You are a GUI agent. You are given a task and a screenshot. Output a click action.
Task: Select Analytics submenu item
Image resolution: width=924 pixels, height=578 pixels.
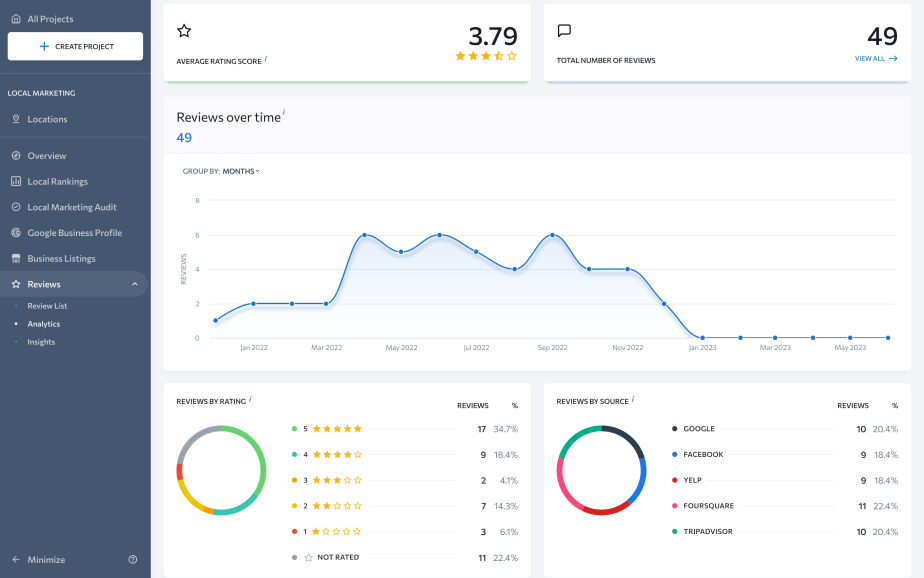44,324
